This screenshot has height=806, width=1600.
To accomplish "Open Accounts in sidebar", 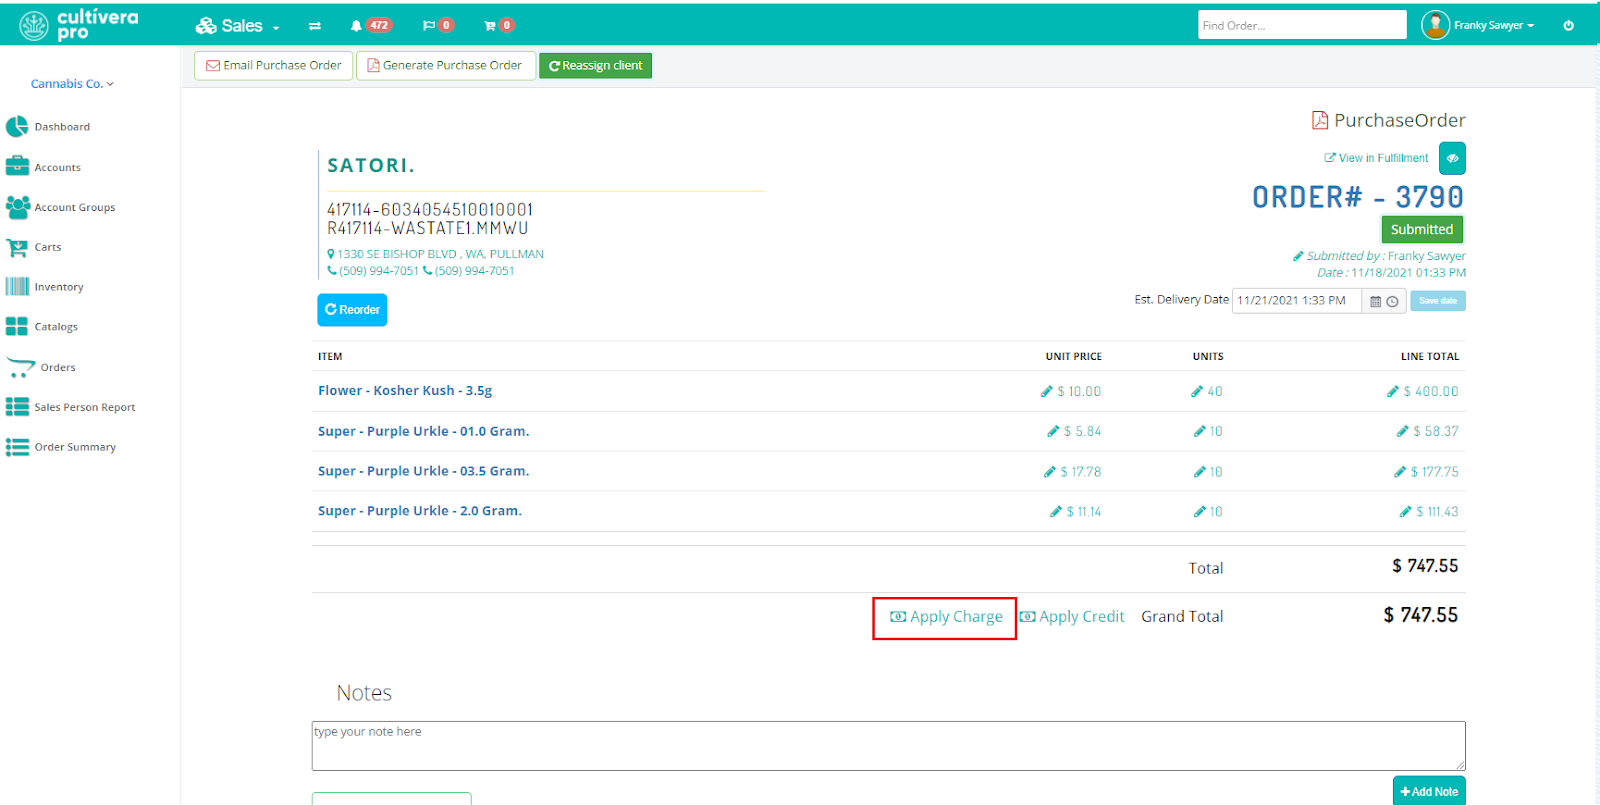I will 57,168.
